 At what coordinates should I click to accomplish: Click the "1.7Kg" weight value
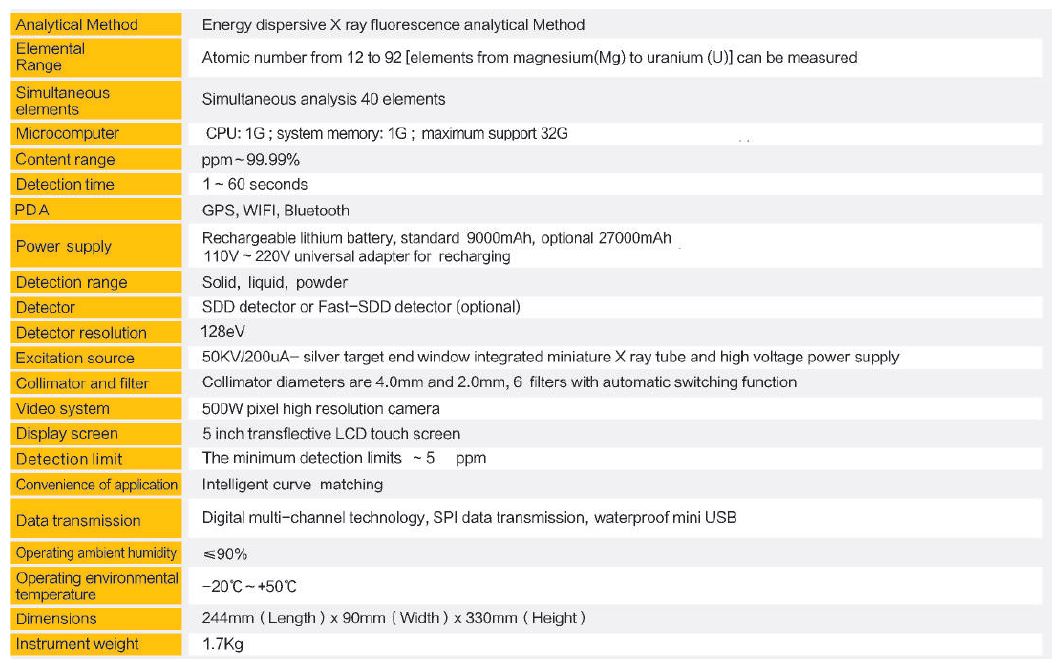point(222,644)
